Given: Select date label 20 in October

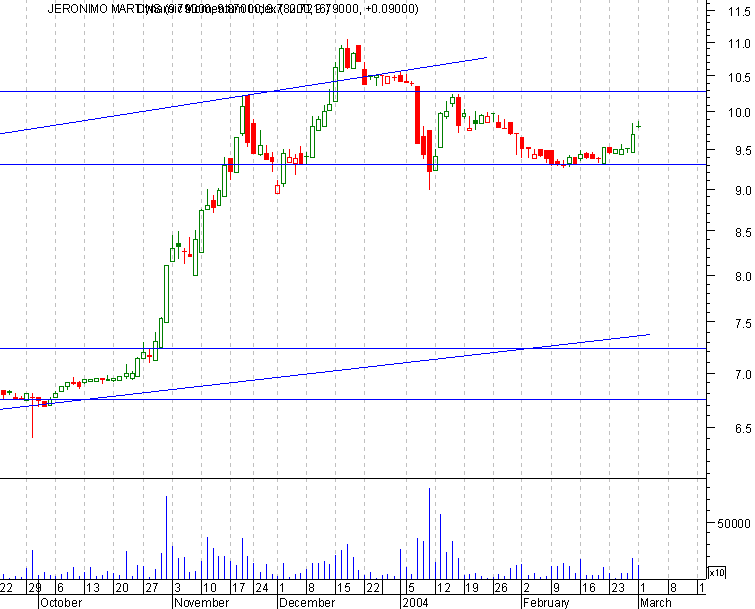Looking at the screenshot, I should point(122,588).
